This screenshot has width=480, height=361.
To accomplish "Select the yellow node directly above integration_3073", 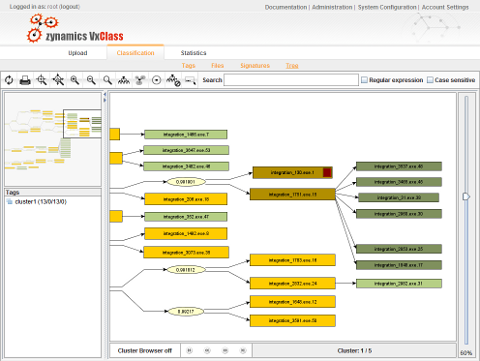I will (x=186, y=233).
